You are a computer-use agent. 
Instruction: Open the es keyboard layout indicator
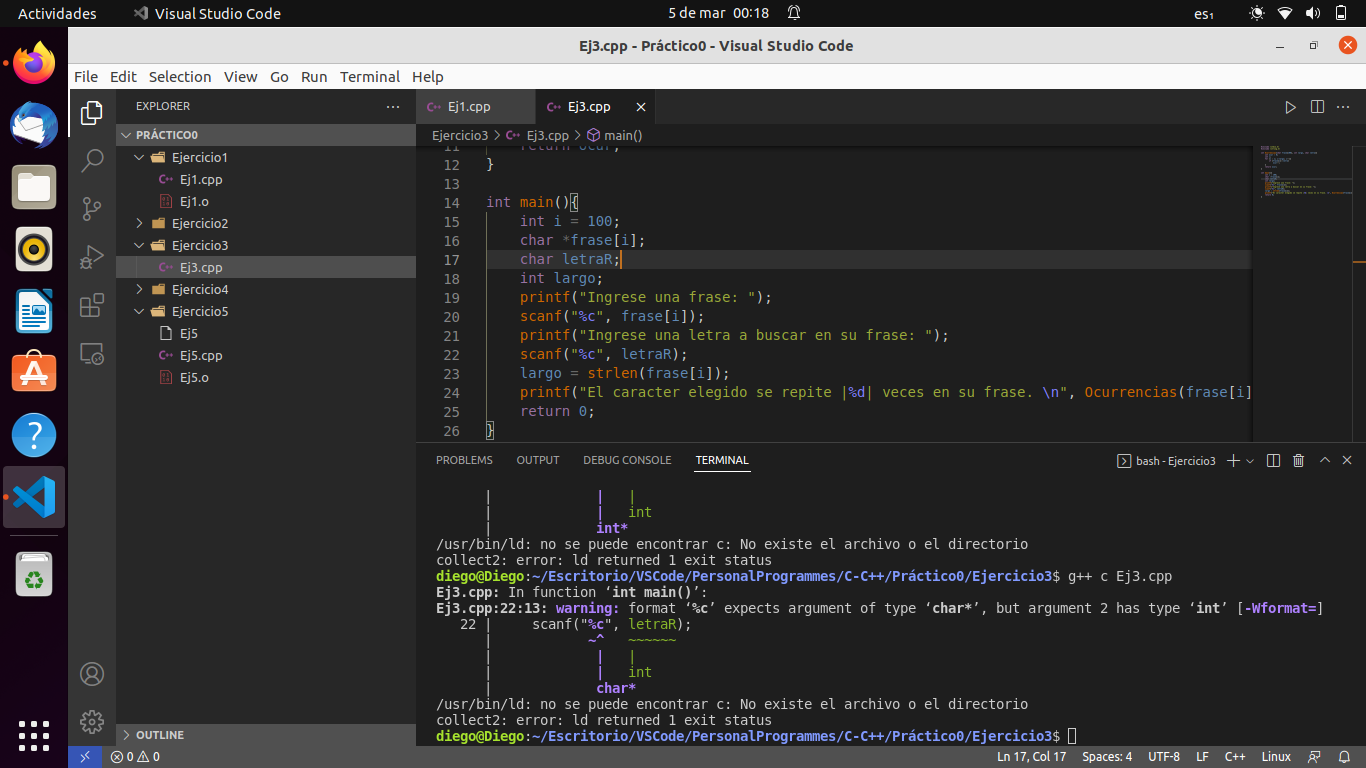pyautogui.click(x=1203, y=13)
